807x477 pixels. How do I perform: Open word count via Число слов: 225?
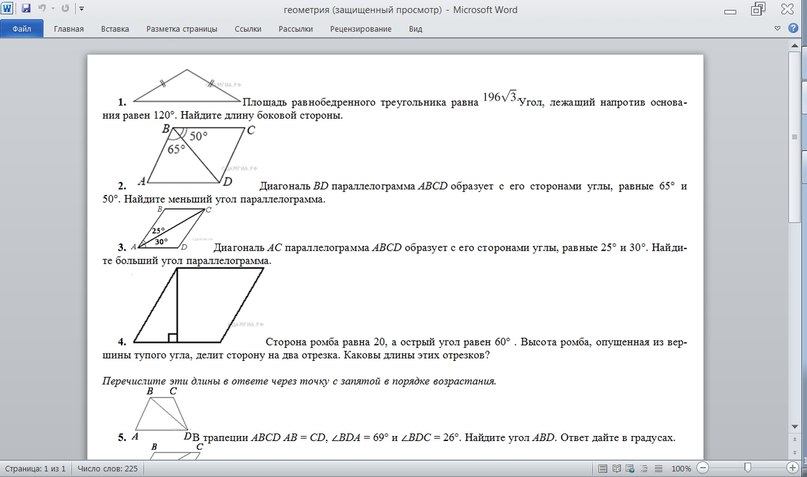click(x=108, y=469)
